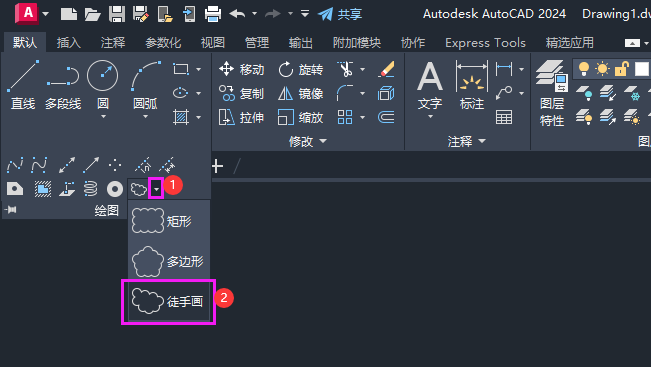Toggle the layer freeze sun icon
The image size is (651, 367).
tap(602, 69)
